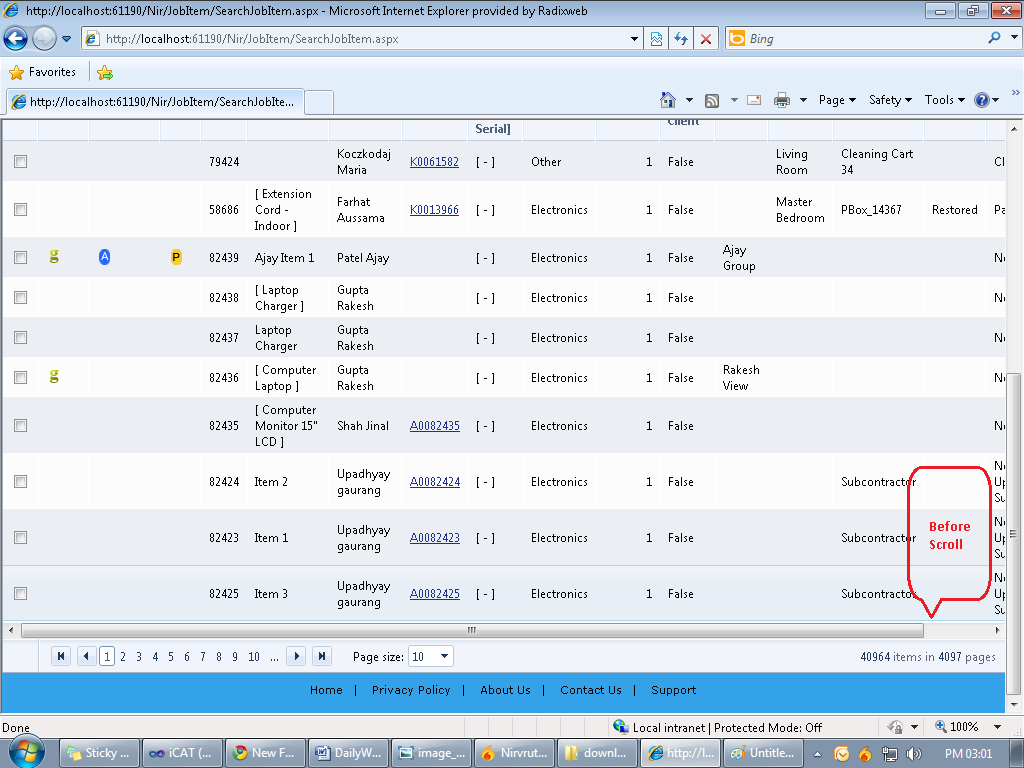Image resolution: width=1024 pixels, height=768 pixels.
Task: Open link K0061582
Action: click(x=434, y=161)
